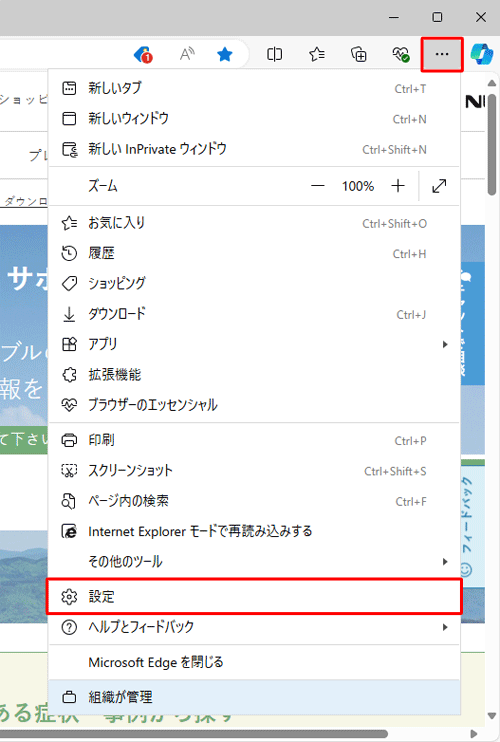Click the vertical page scrollbar thumb
Viewport: 500px width, 742px height.
point(492,144)
